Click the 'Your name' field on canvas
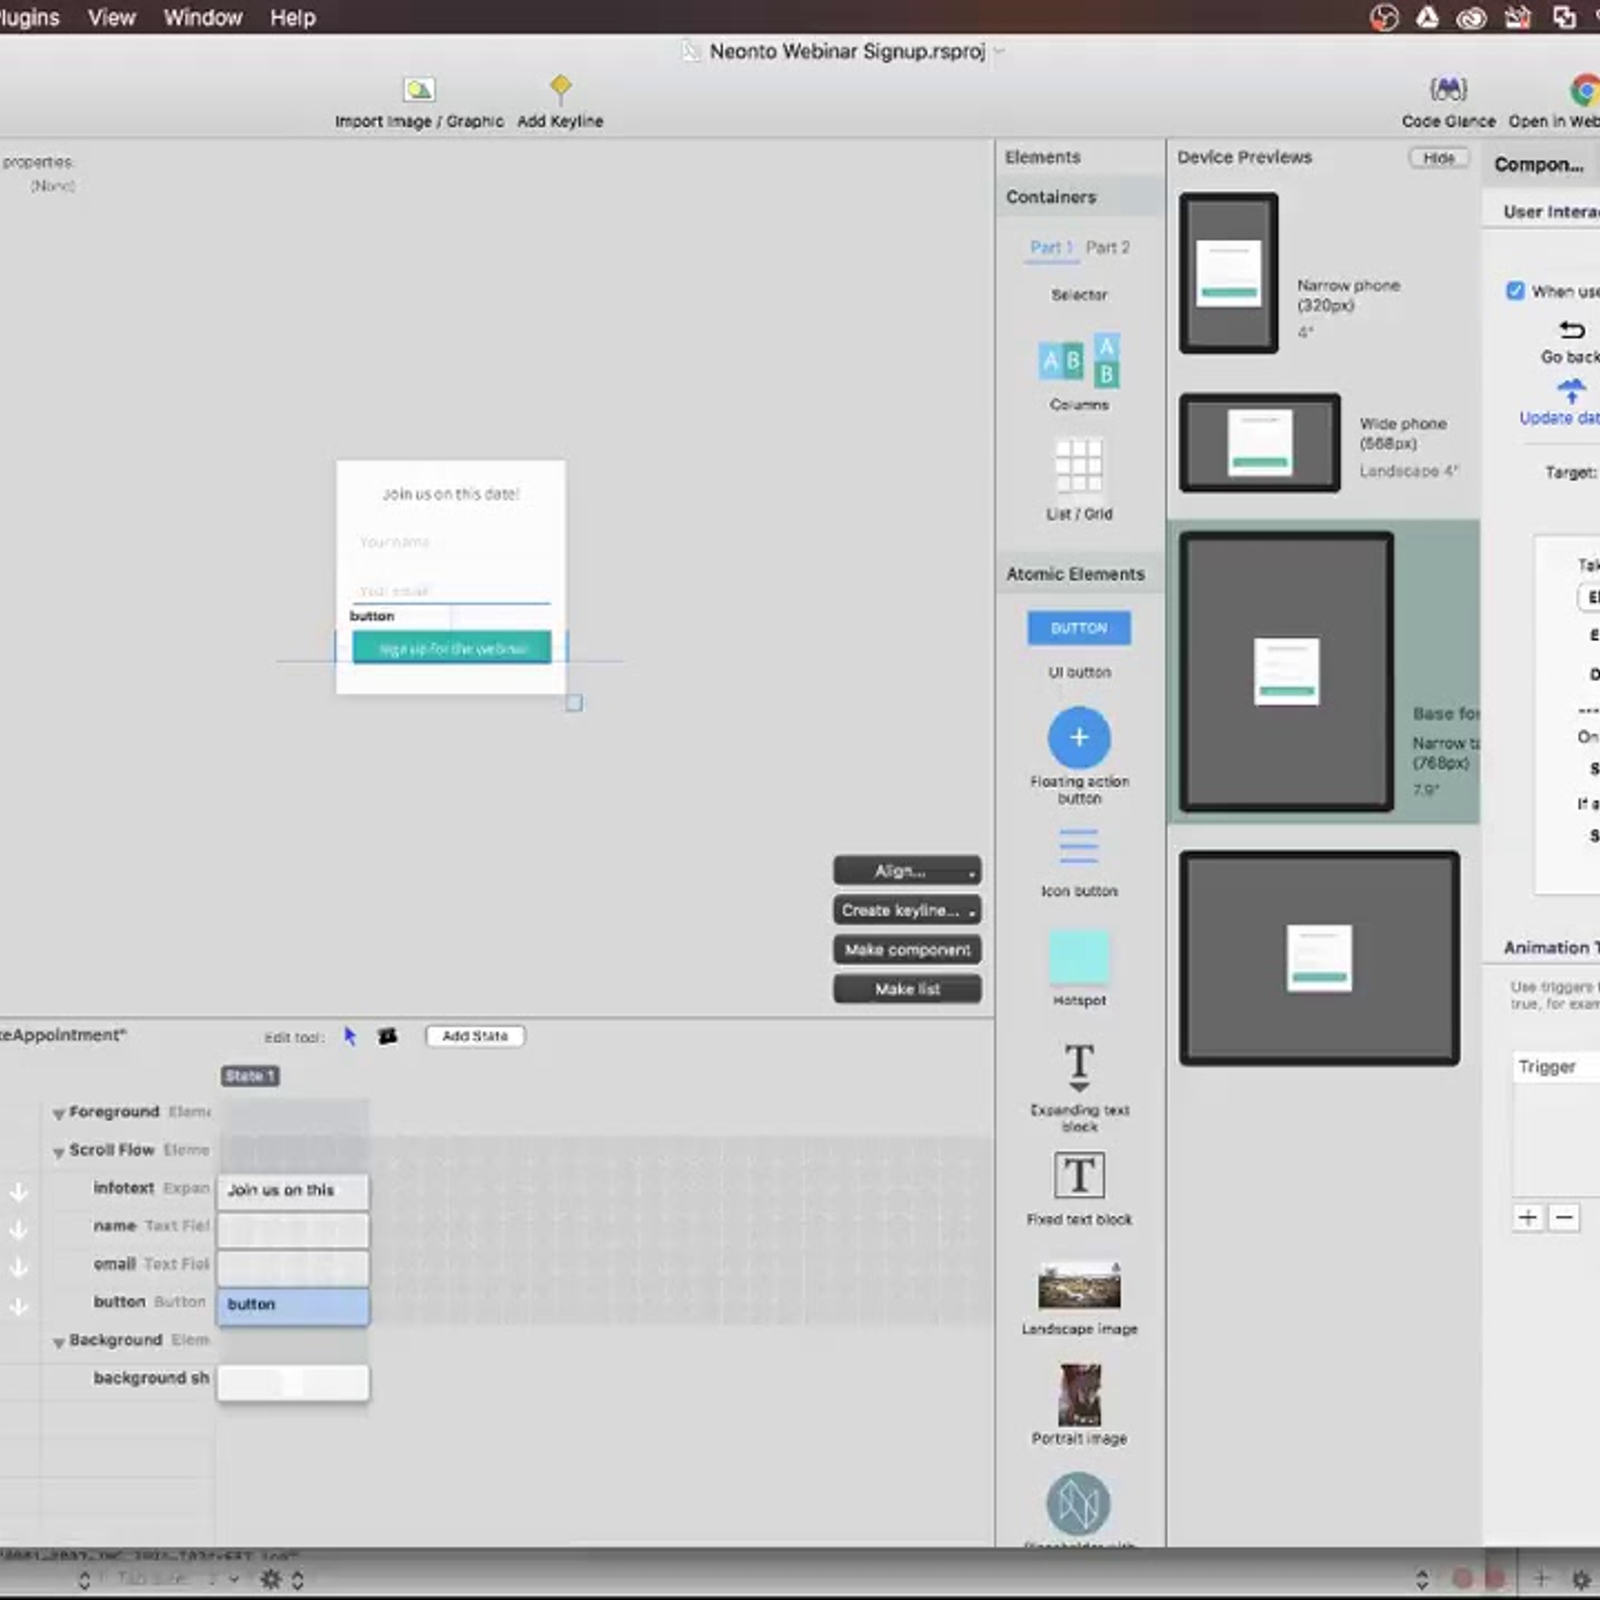This screenshot has height=1600, width=1600. click(450, 542)
